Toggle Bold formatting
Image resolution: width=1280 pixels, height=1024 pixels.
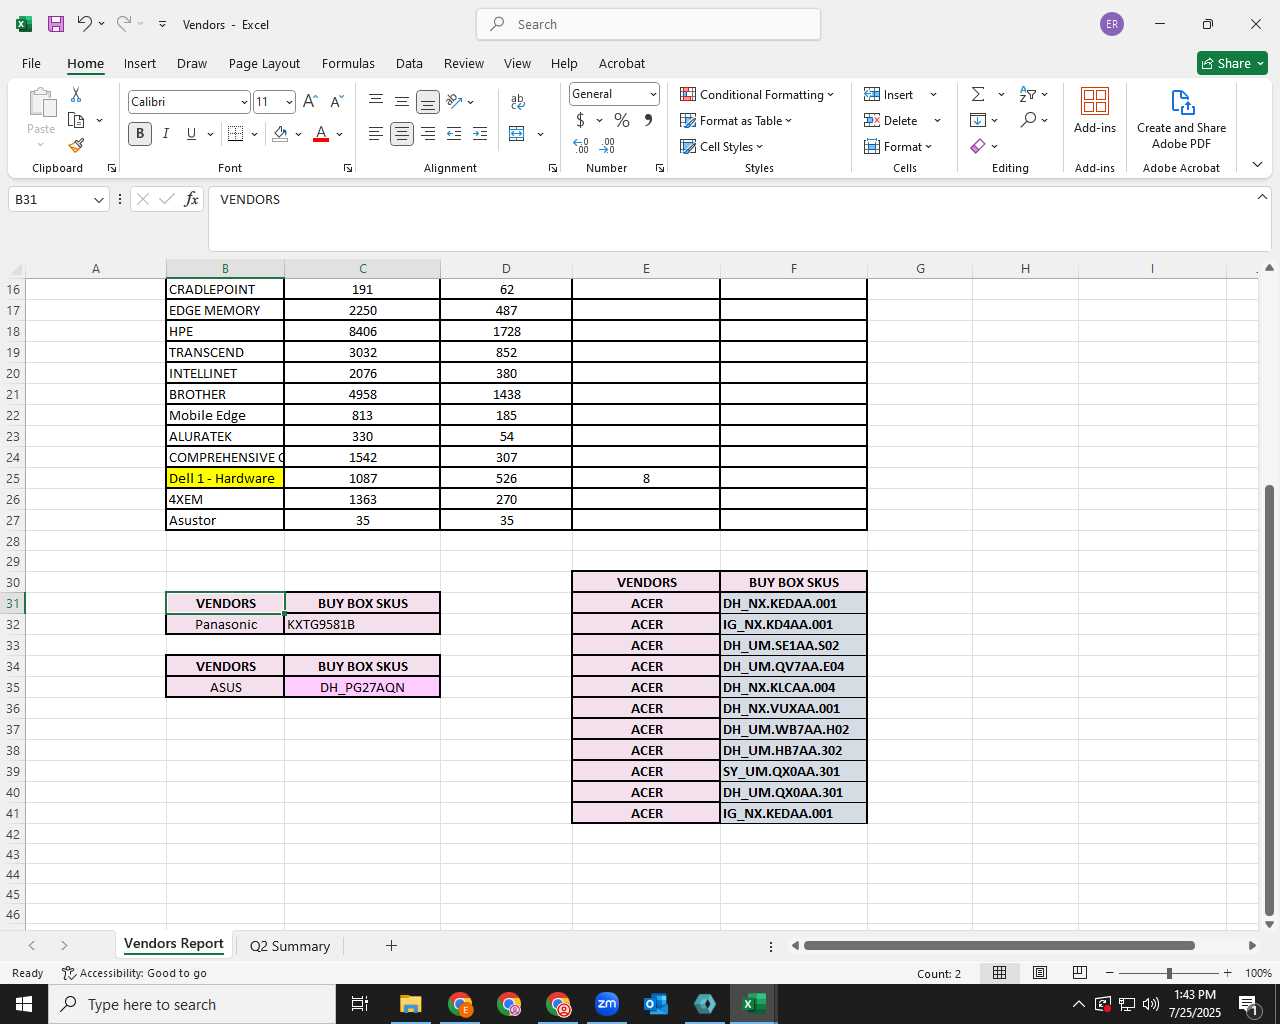[140, 133]
